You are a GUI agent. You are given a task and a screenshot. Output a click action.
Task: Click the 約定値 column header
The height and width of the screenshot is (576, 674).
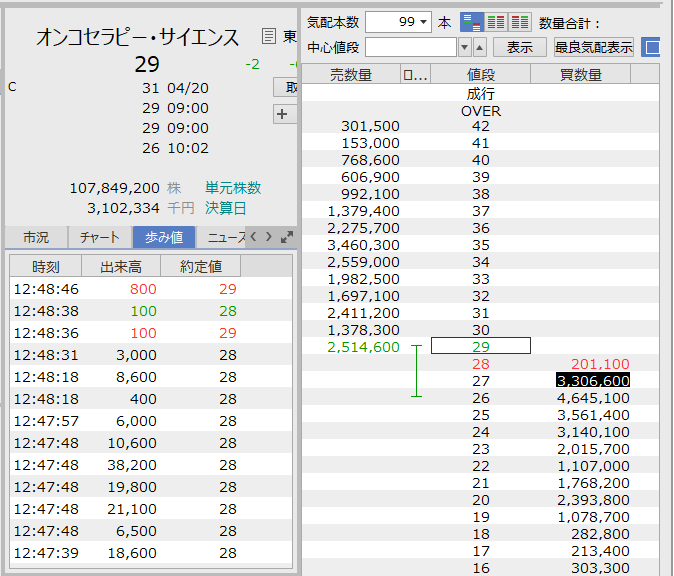pos(201,267)
